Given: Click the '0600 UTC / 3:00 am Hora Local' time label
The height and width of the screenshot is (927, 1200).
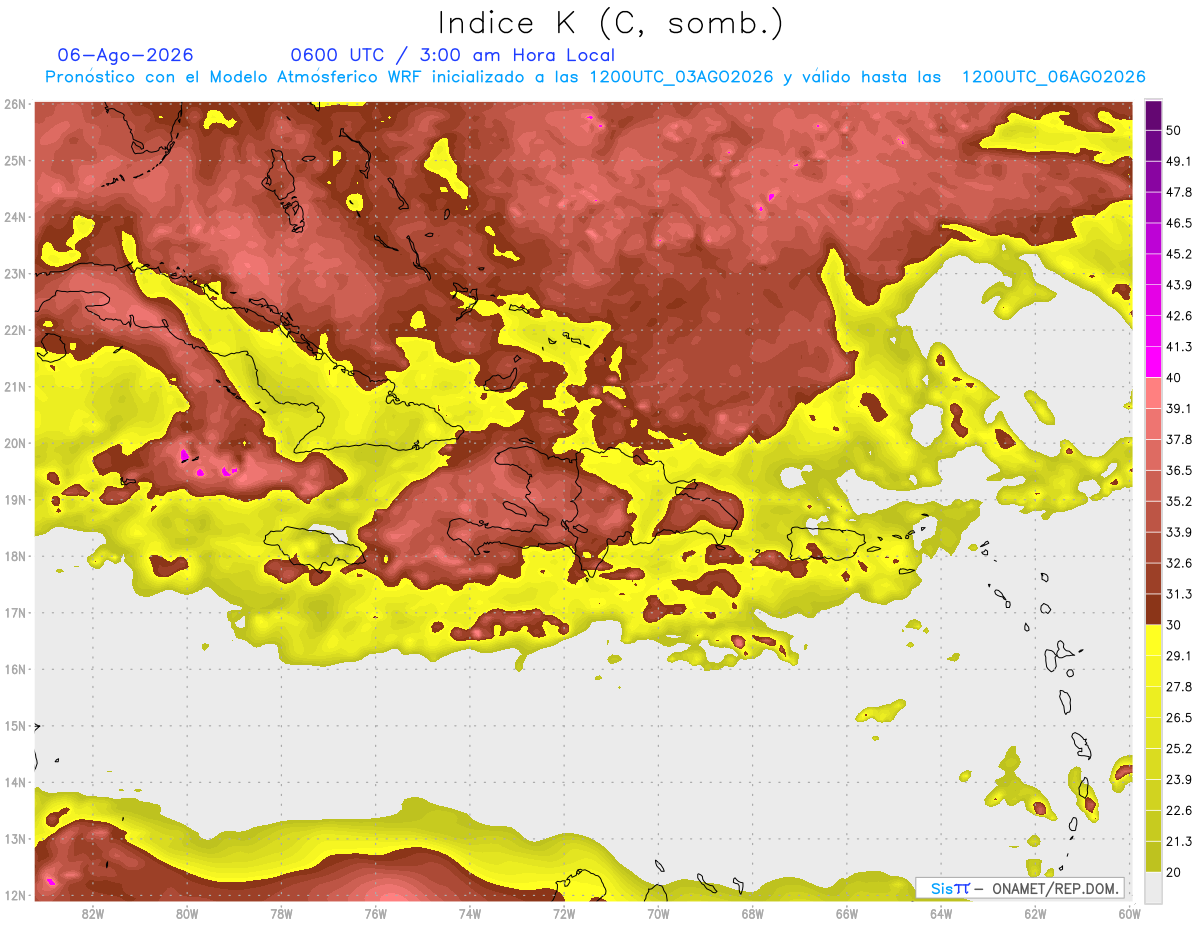Looking at the screenshot, I should coord(452,55).
